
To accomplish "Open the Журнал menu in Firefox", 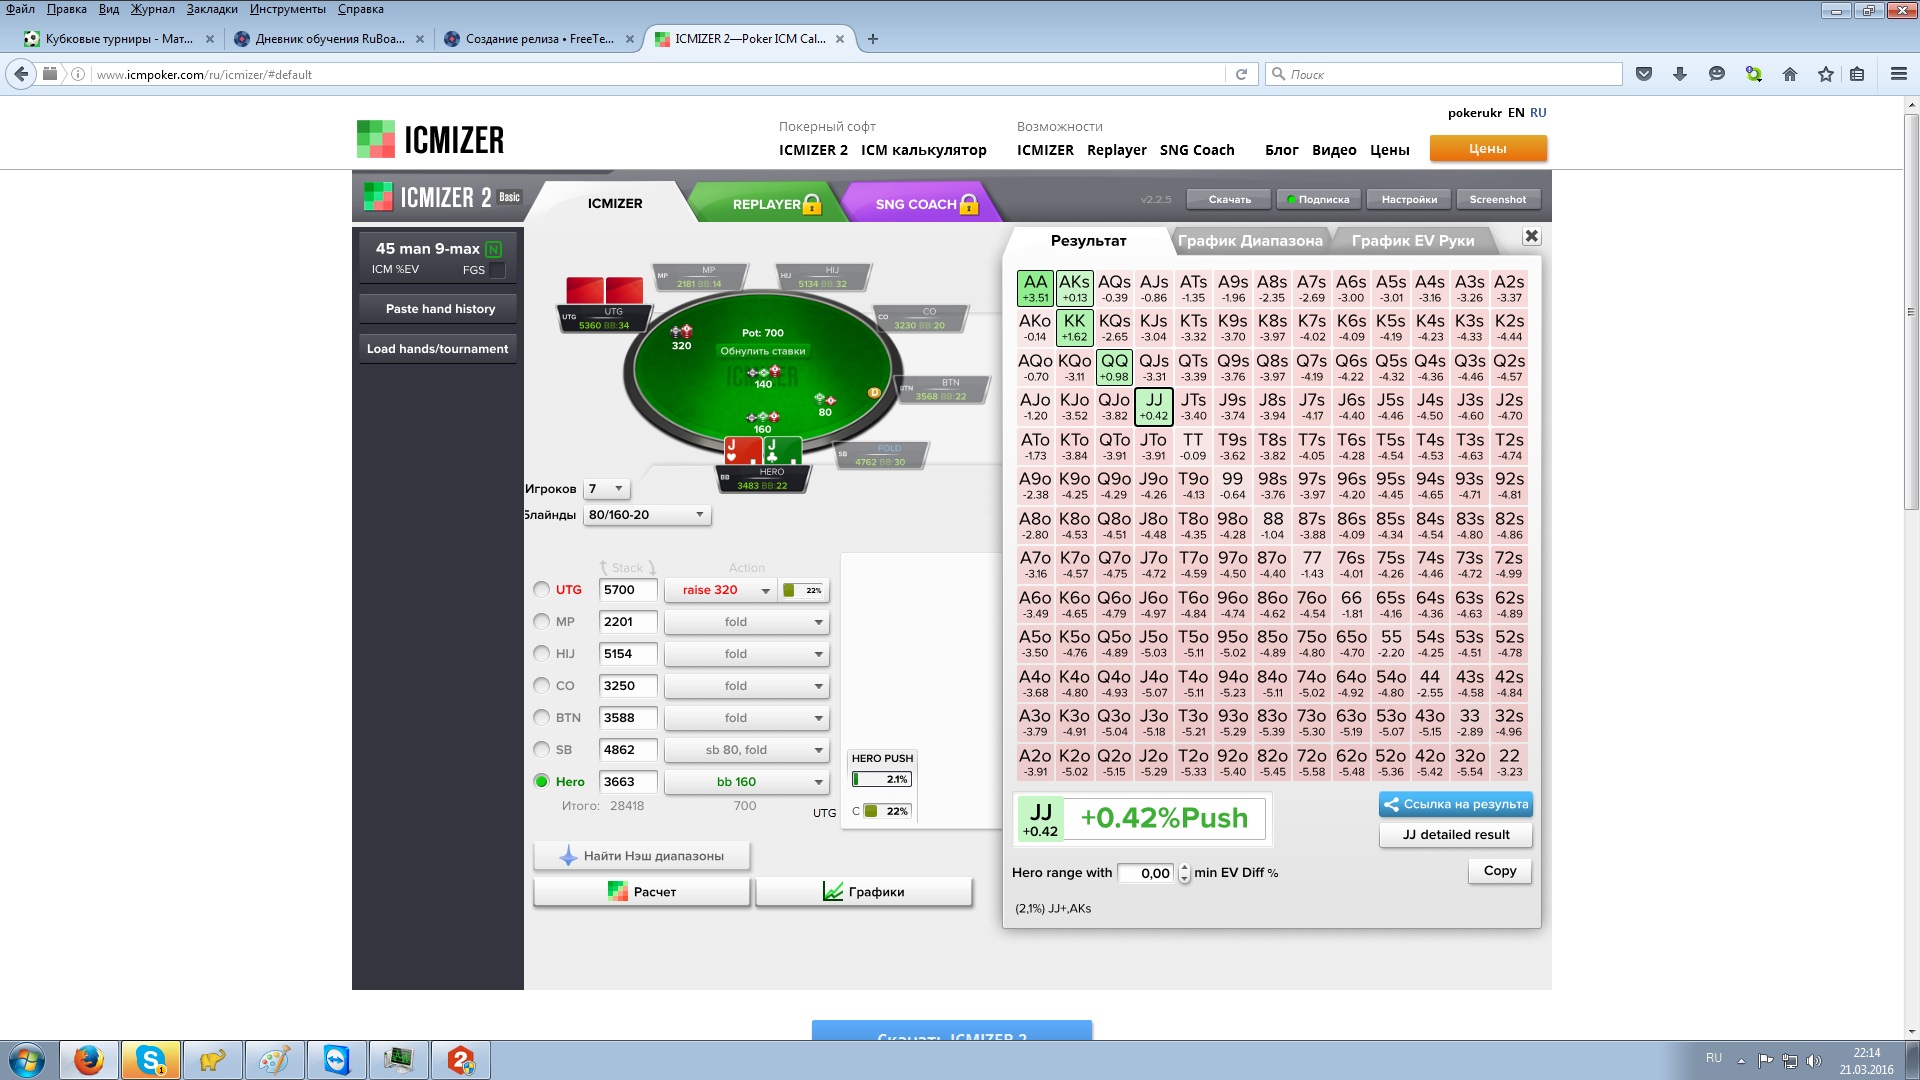I will click(x=152, y=9).
